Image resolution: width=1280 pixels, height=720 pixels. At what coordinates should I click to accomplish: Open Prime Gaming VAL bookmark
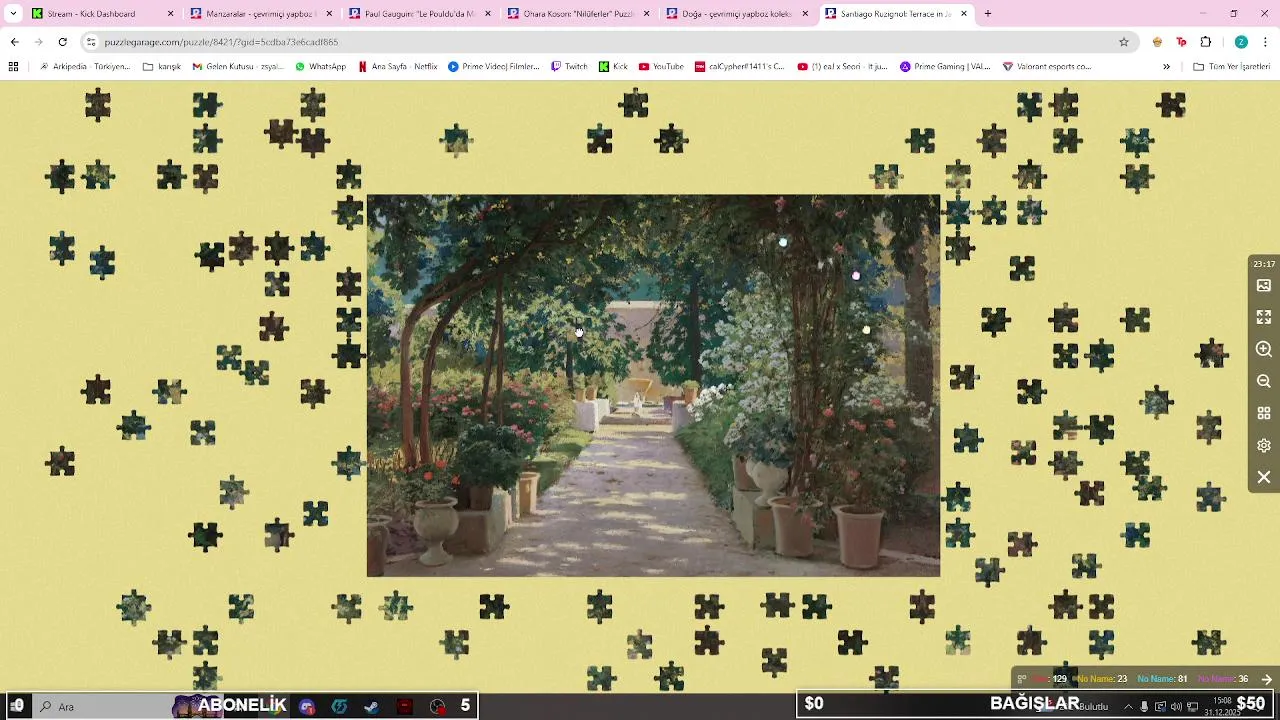coord(945,67)
